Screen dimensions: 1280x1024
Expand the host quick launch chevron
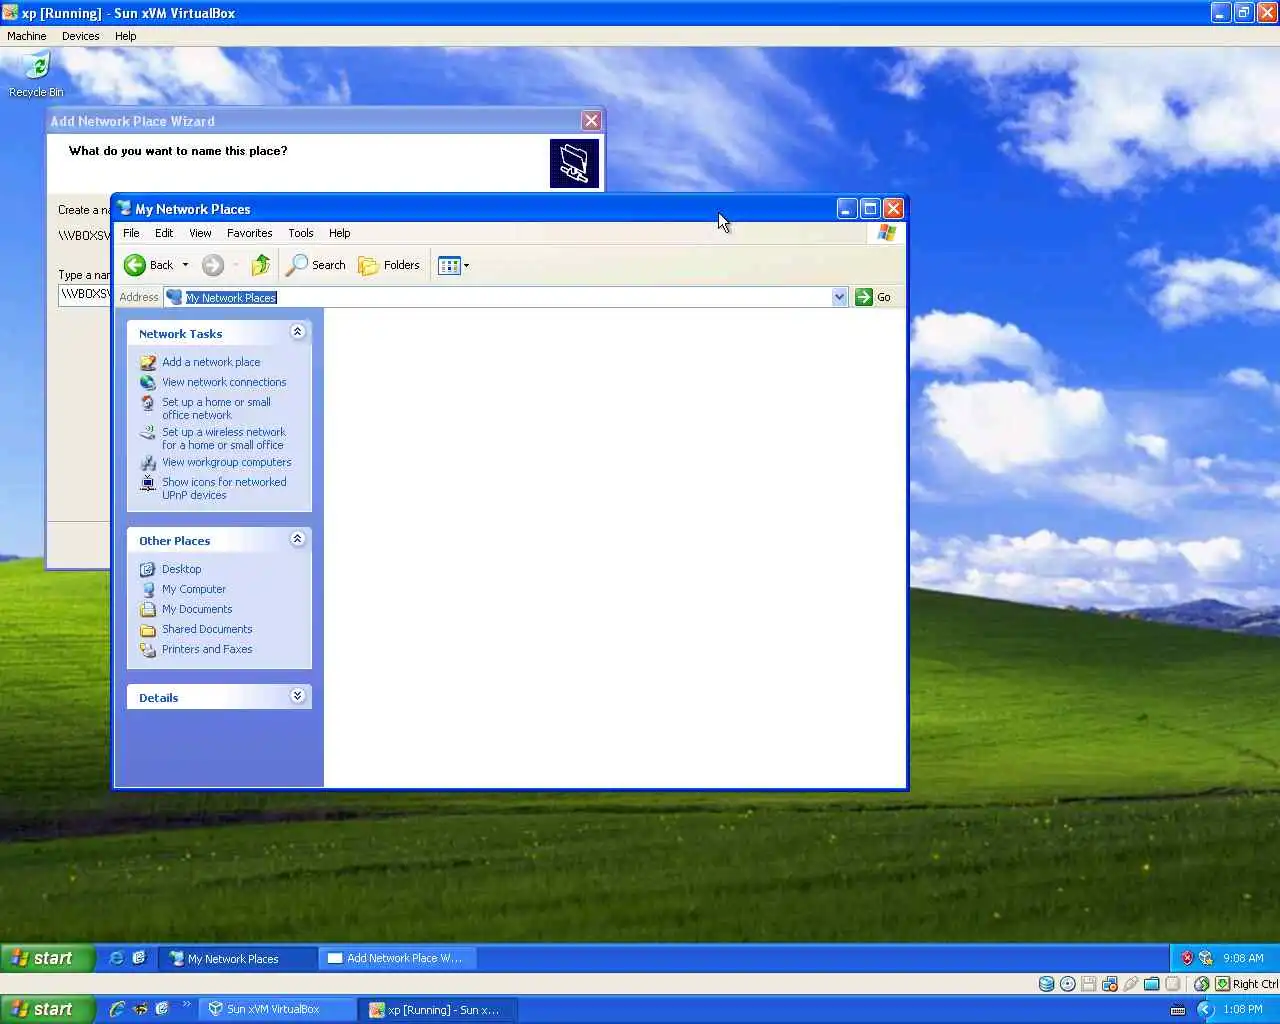pyautogui.click(x=186, y=1005)
